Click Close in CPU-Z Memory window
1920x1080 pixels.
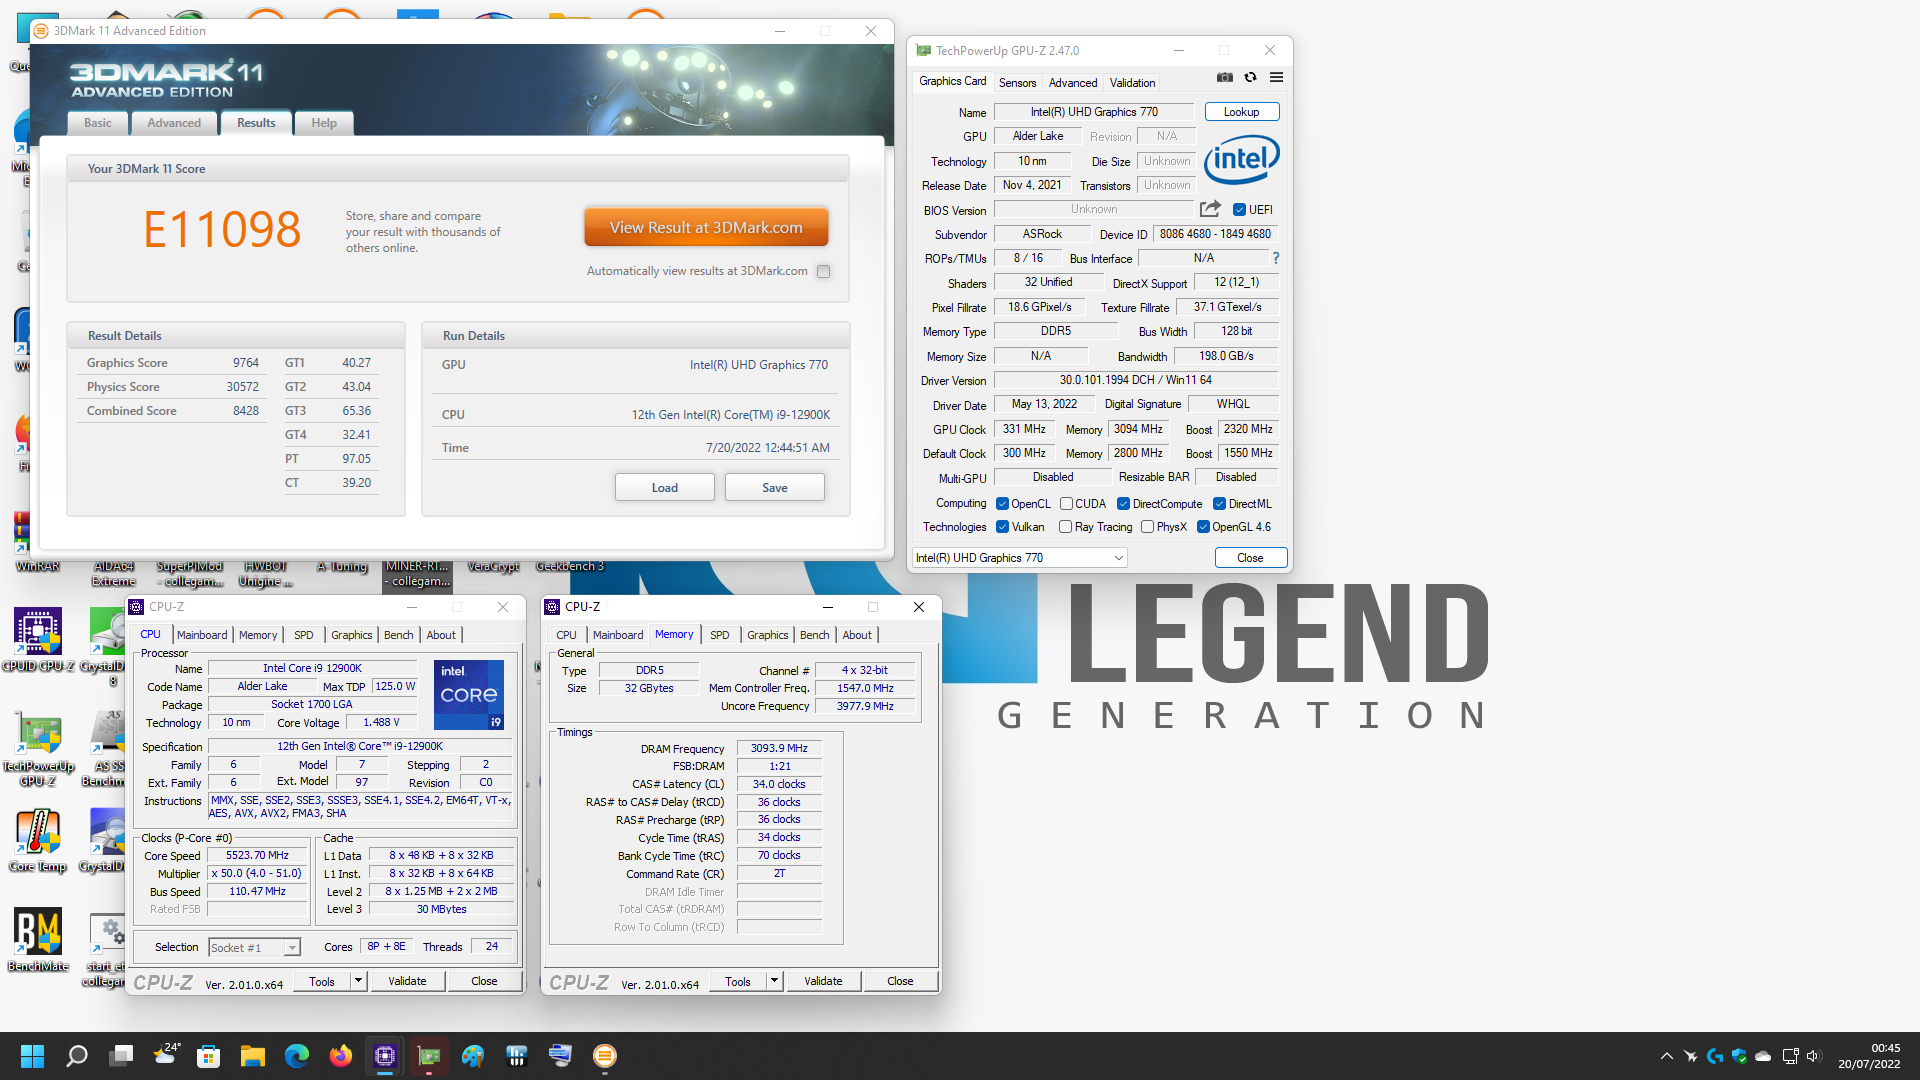tap(900, 981)
